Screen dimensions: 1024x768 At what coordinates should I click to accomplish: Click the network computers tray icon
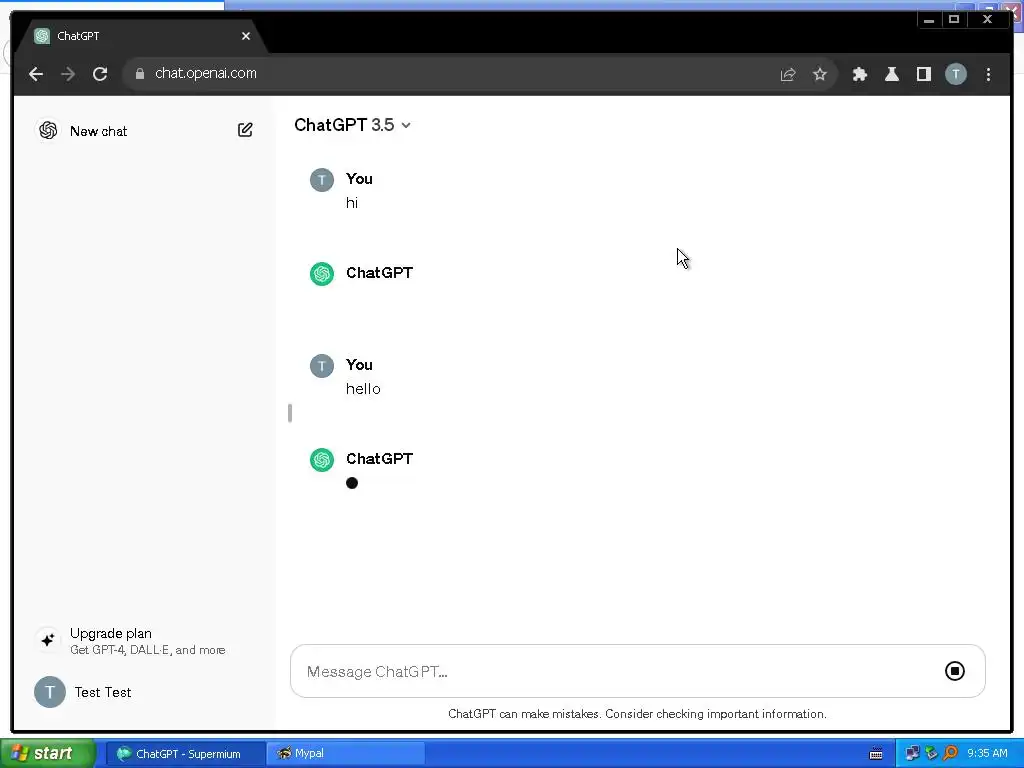point(912,754)
